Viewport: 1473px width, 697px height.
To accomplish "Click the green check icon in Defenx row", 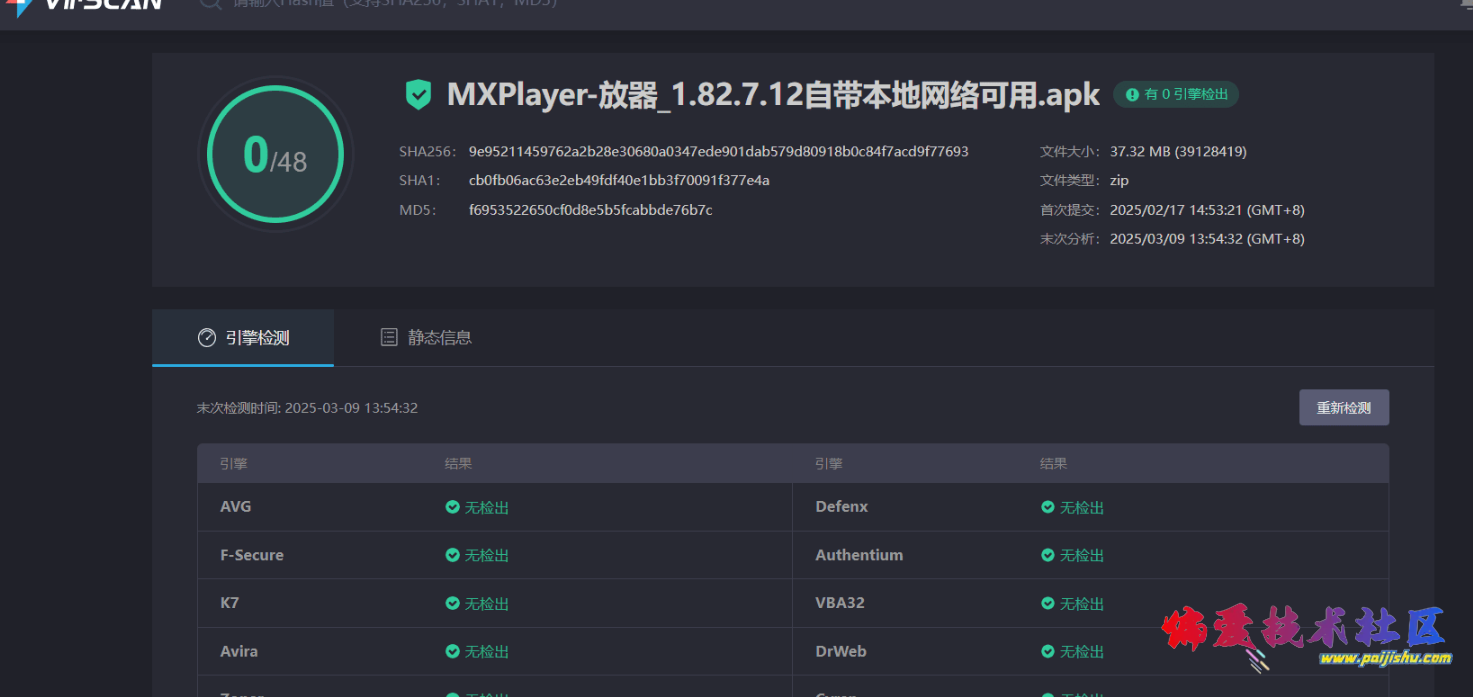I will (x=1048, y=507).
